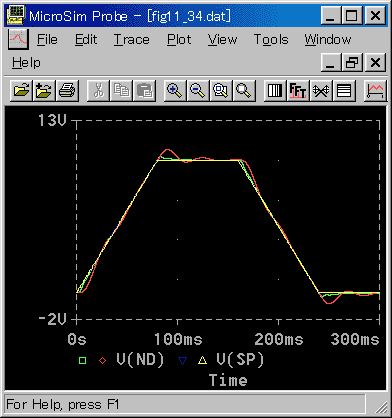Click the 0s X-axis label

click(77, 339)
